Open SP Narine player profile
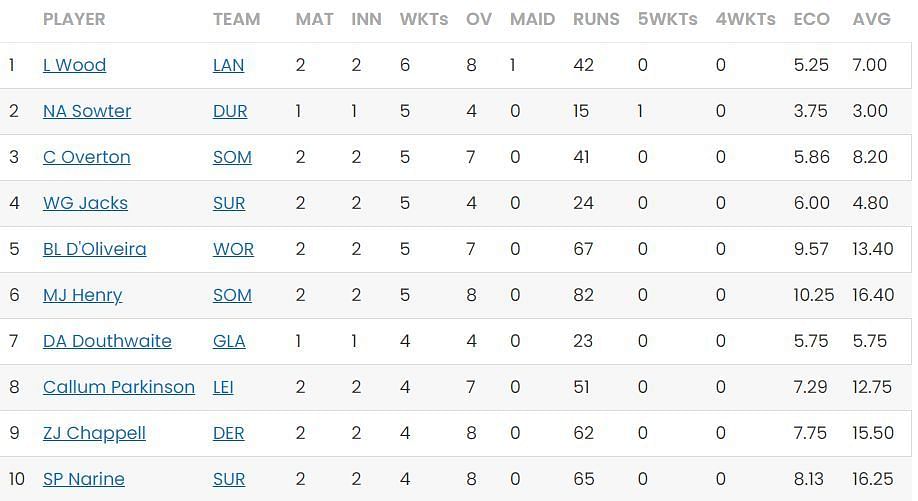The width and height of the screenshot is (918, 501). pyautogui.click(x=84, y=479)
